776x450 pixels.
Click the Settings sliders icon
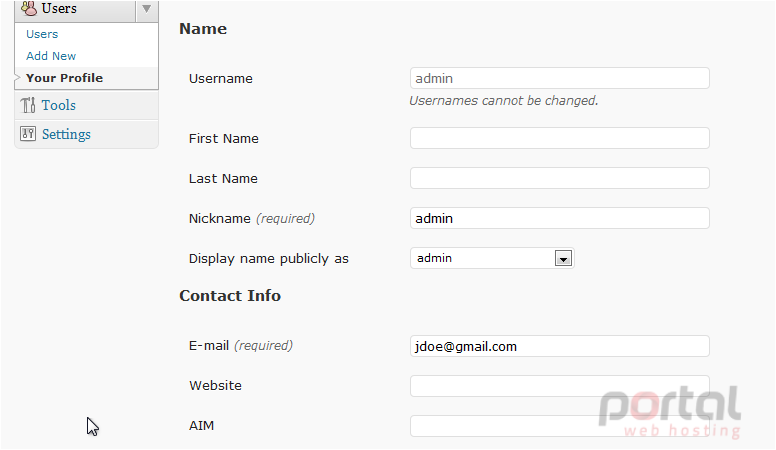28,134
